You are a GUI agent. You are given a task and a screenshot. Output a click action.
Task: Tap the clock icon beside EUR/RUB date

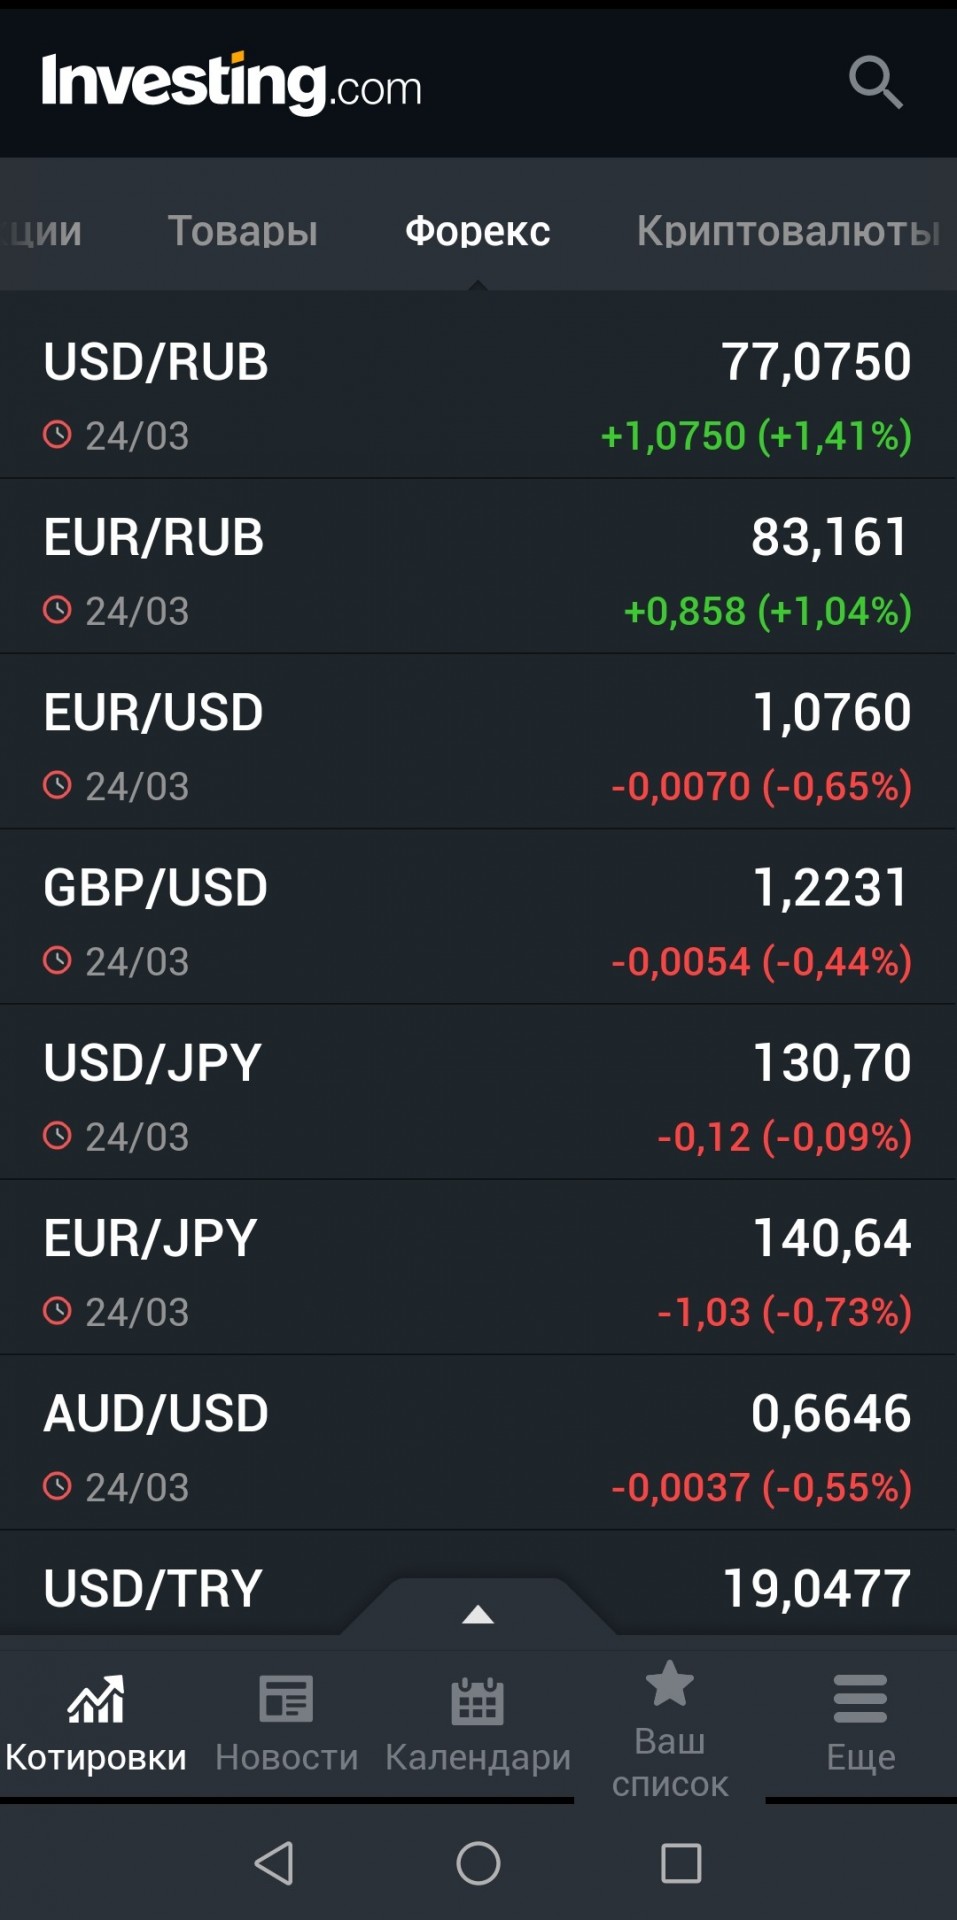tap(57, 610)
